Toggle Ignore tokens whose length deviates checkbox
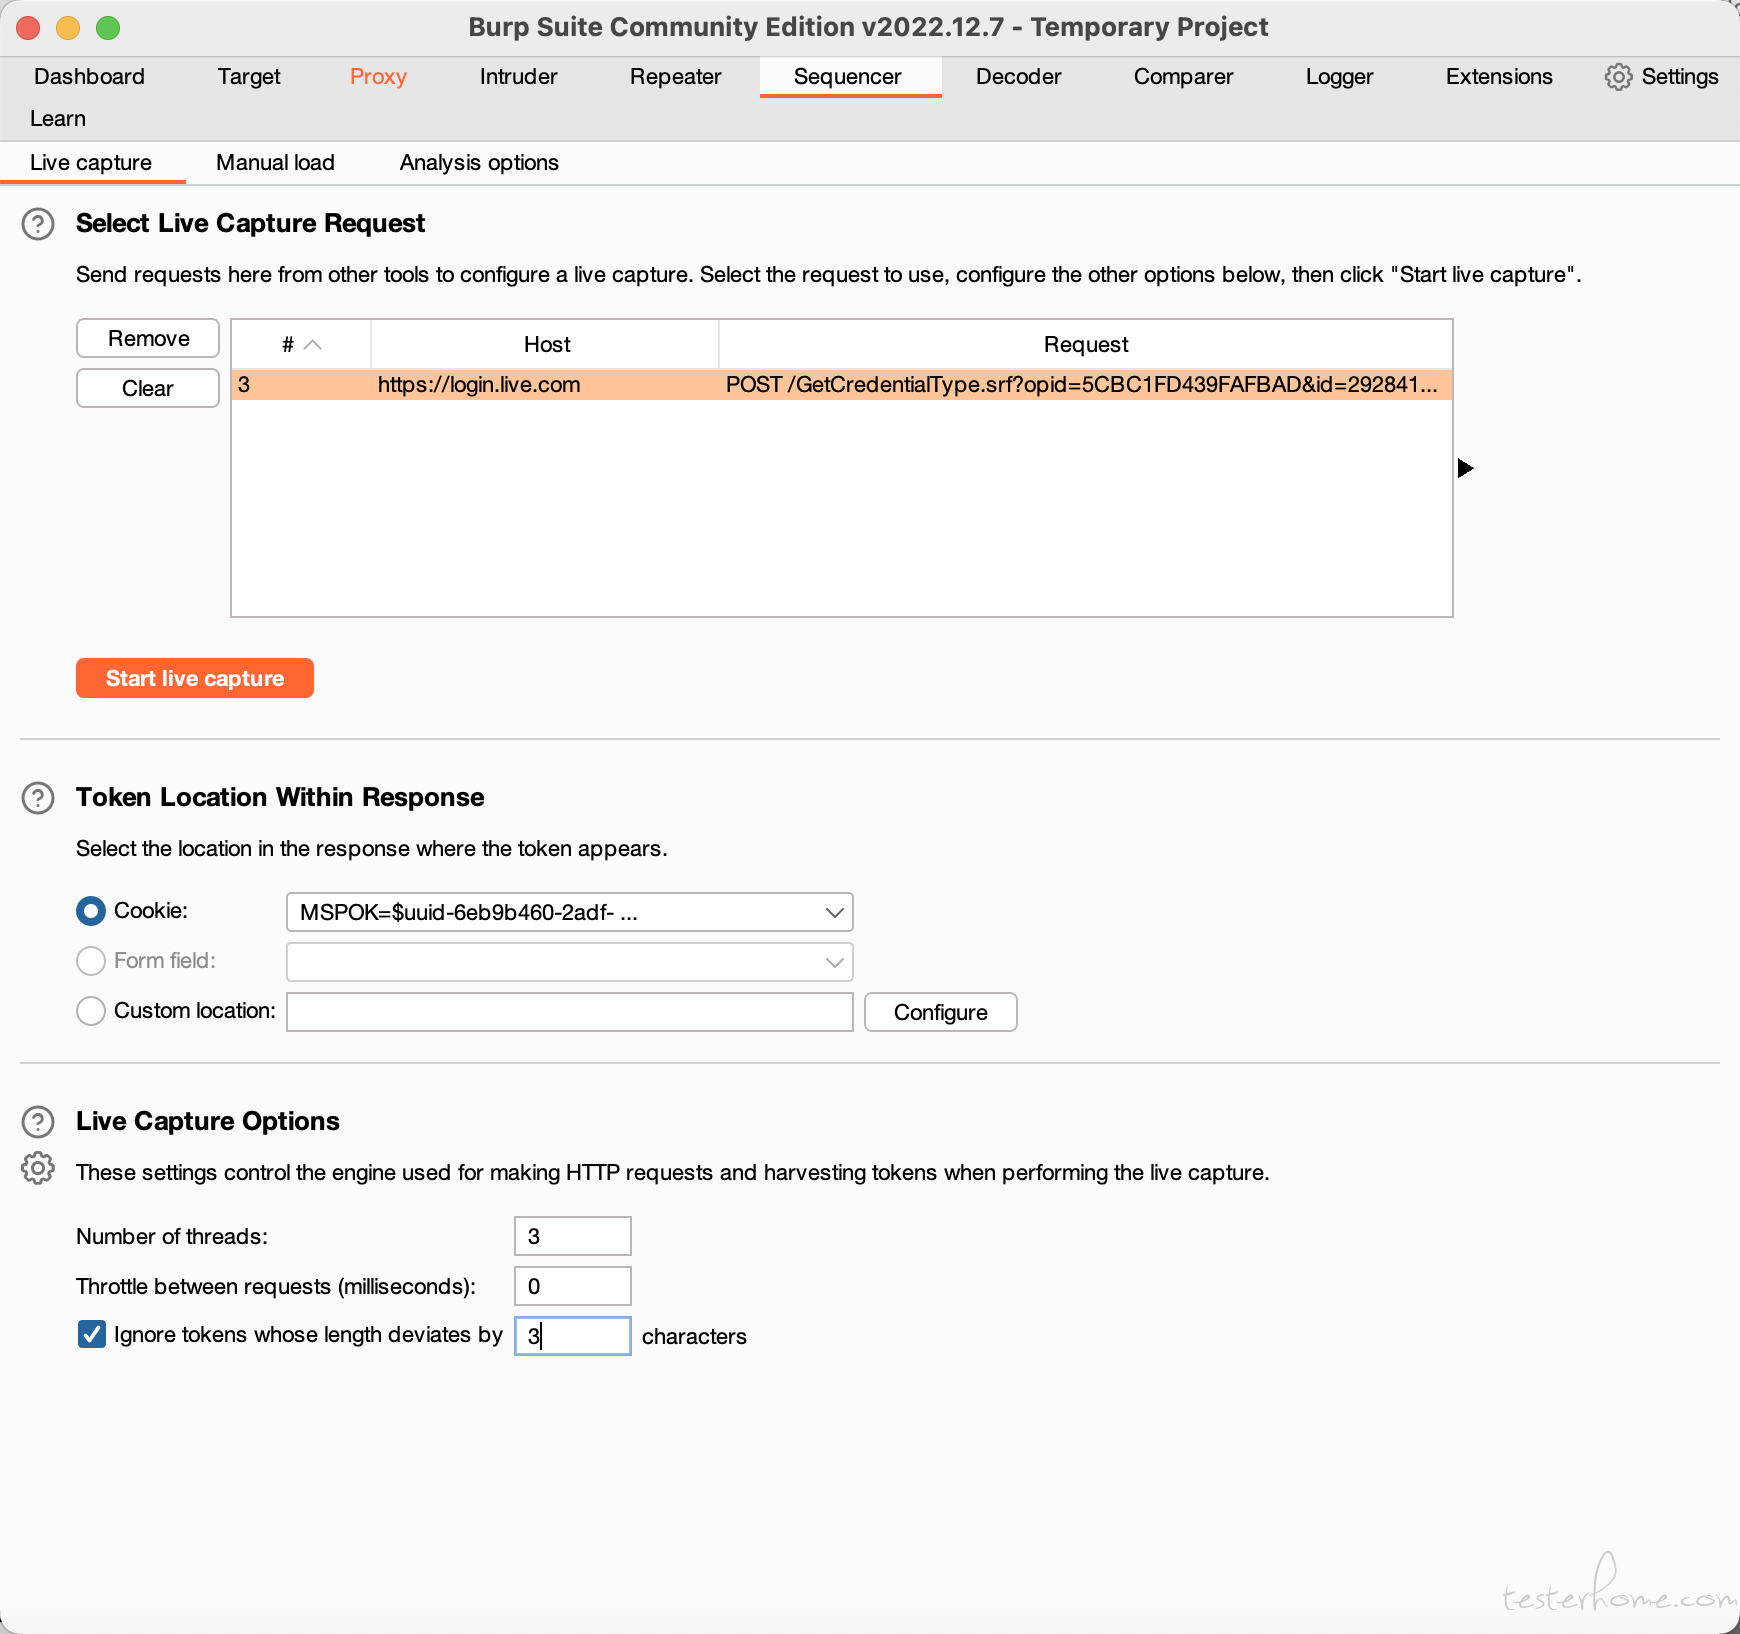This screenshot has height=1634, width=1740. (92, 1334)
